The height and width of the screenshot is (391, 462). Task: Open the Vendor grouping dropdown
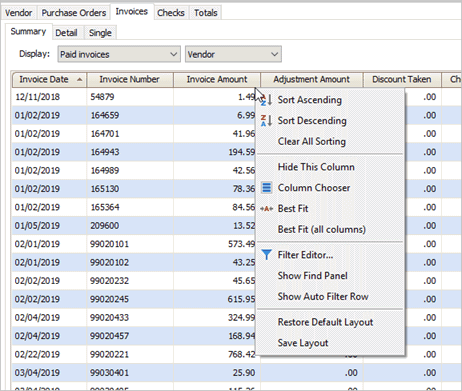233,54
